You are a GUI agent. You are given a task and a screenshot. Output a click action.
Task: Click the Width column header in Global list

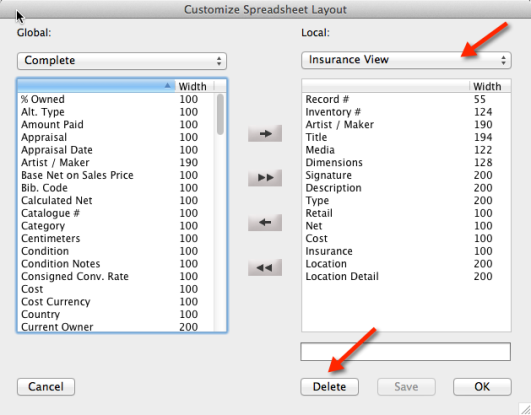pyautogui.click(x=194, y=86)
